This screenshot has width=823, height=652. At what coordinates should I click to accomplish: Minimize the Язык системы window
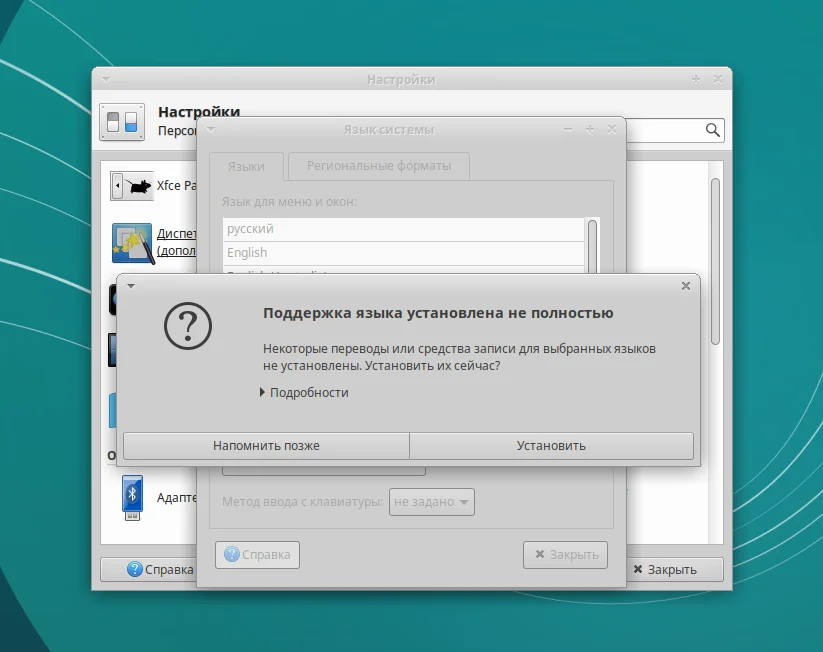pyautogui.click(x=568, y=129)
